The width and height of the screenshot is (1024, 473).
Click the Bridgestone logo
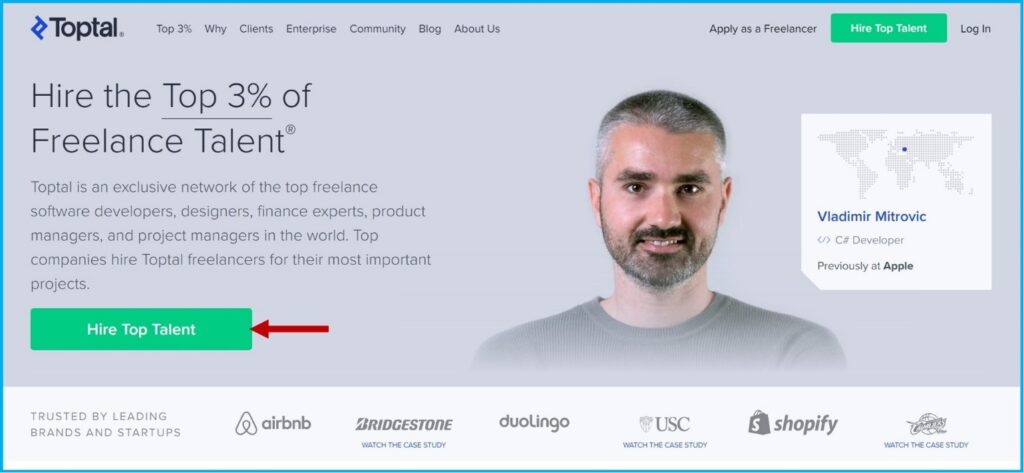pos(404,425)
